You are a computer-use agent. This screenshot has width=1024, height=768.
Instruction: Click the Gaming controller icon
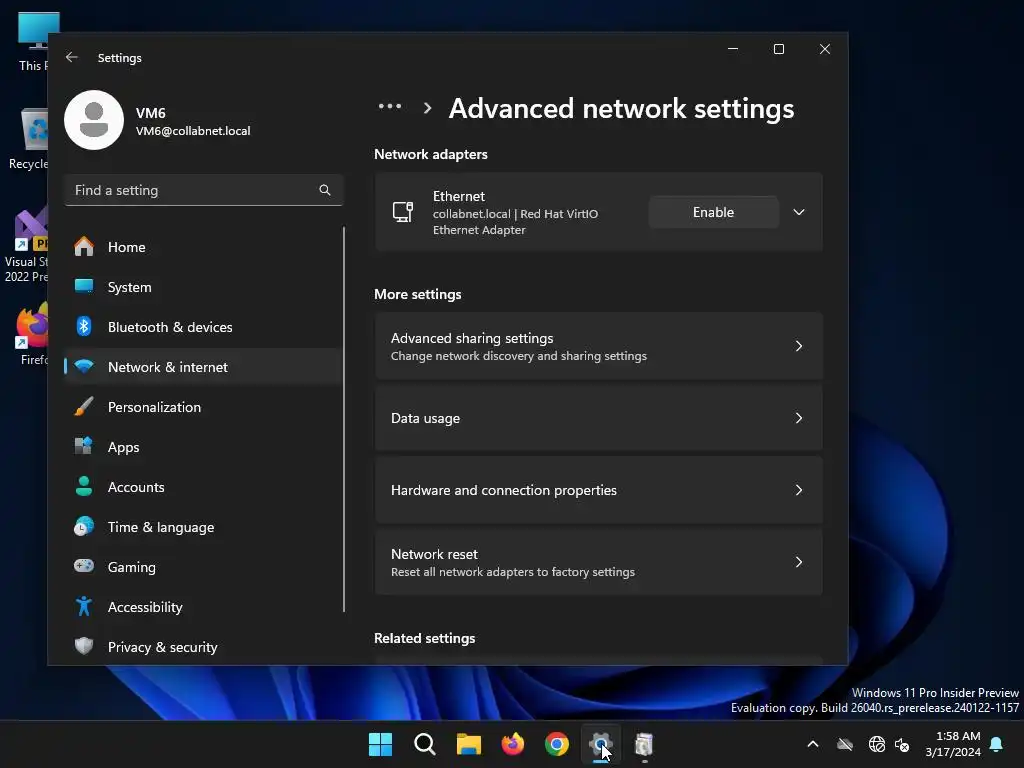pos(84,566)
